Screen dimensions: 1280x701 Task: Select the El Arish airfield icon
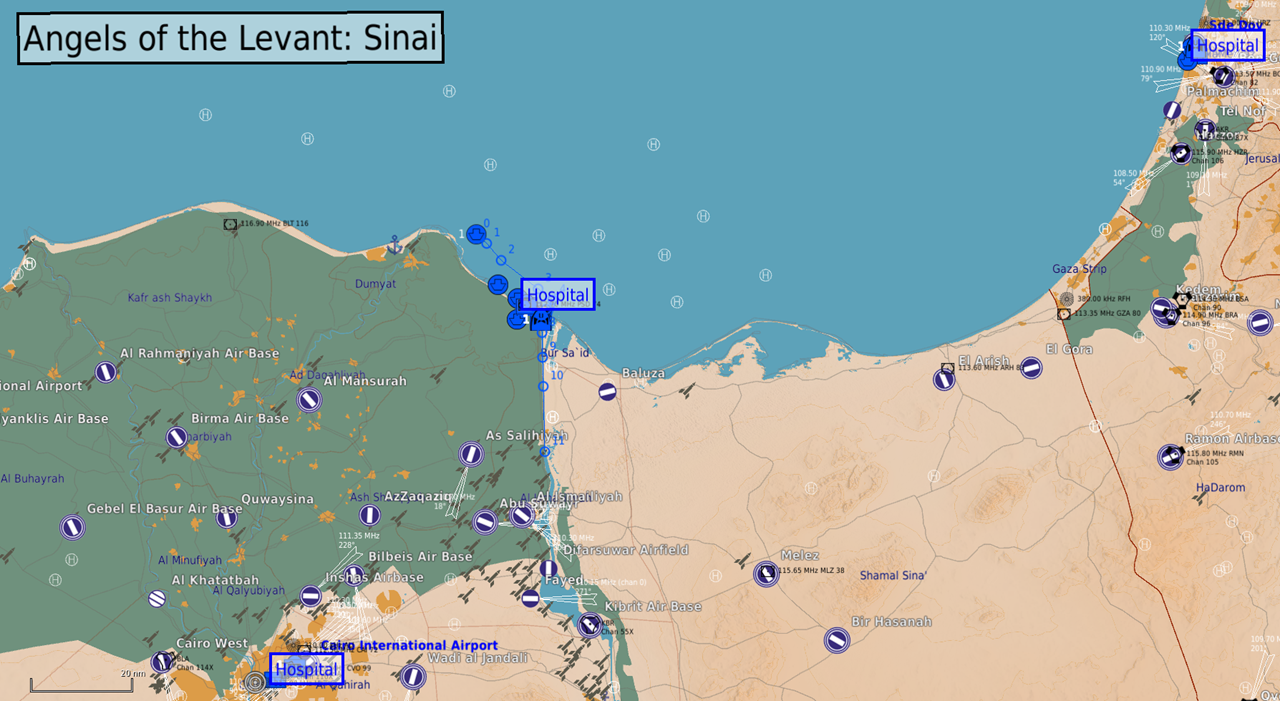[944, 379]
